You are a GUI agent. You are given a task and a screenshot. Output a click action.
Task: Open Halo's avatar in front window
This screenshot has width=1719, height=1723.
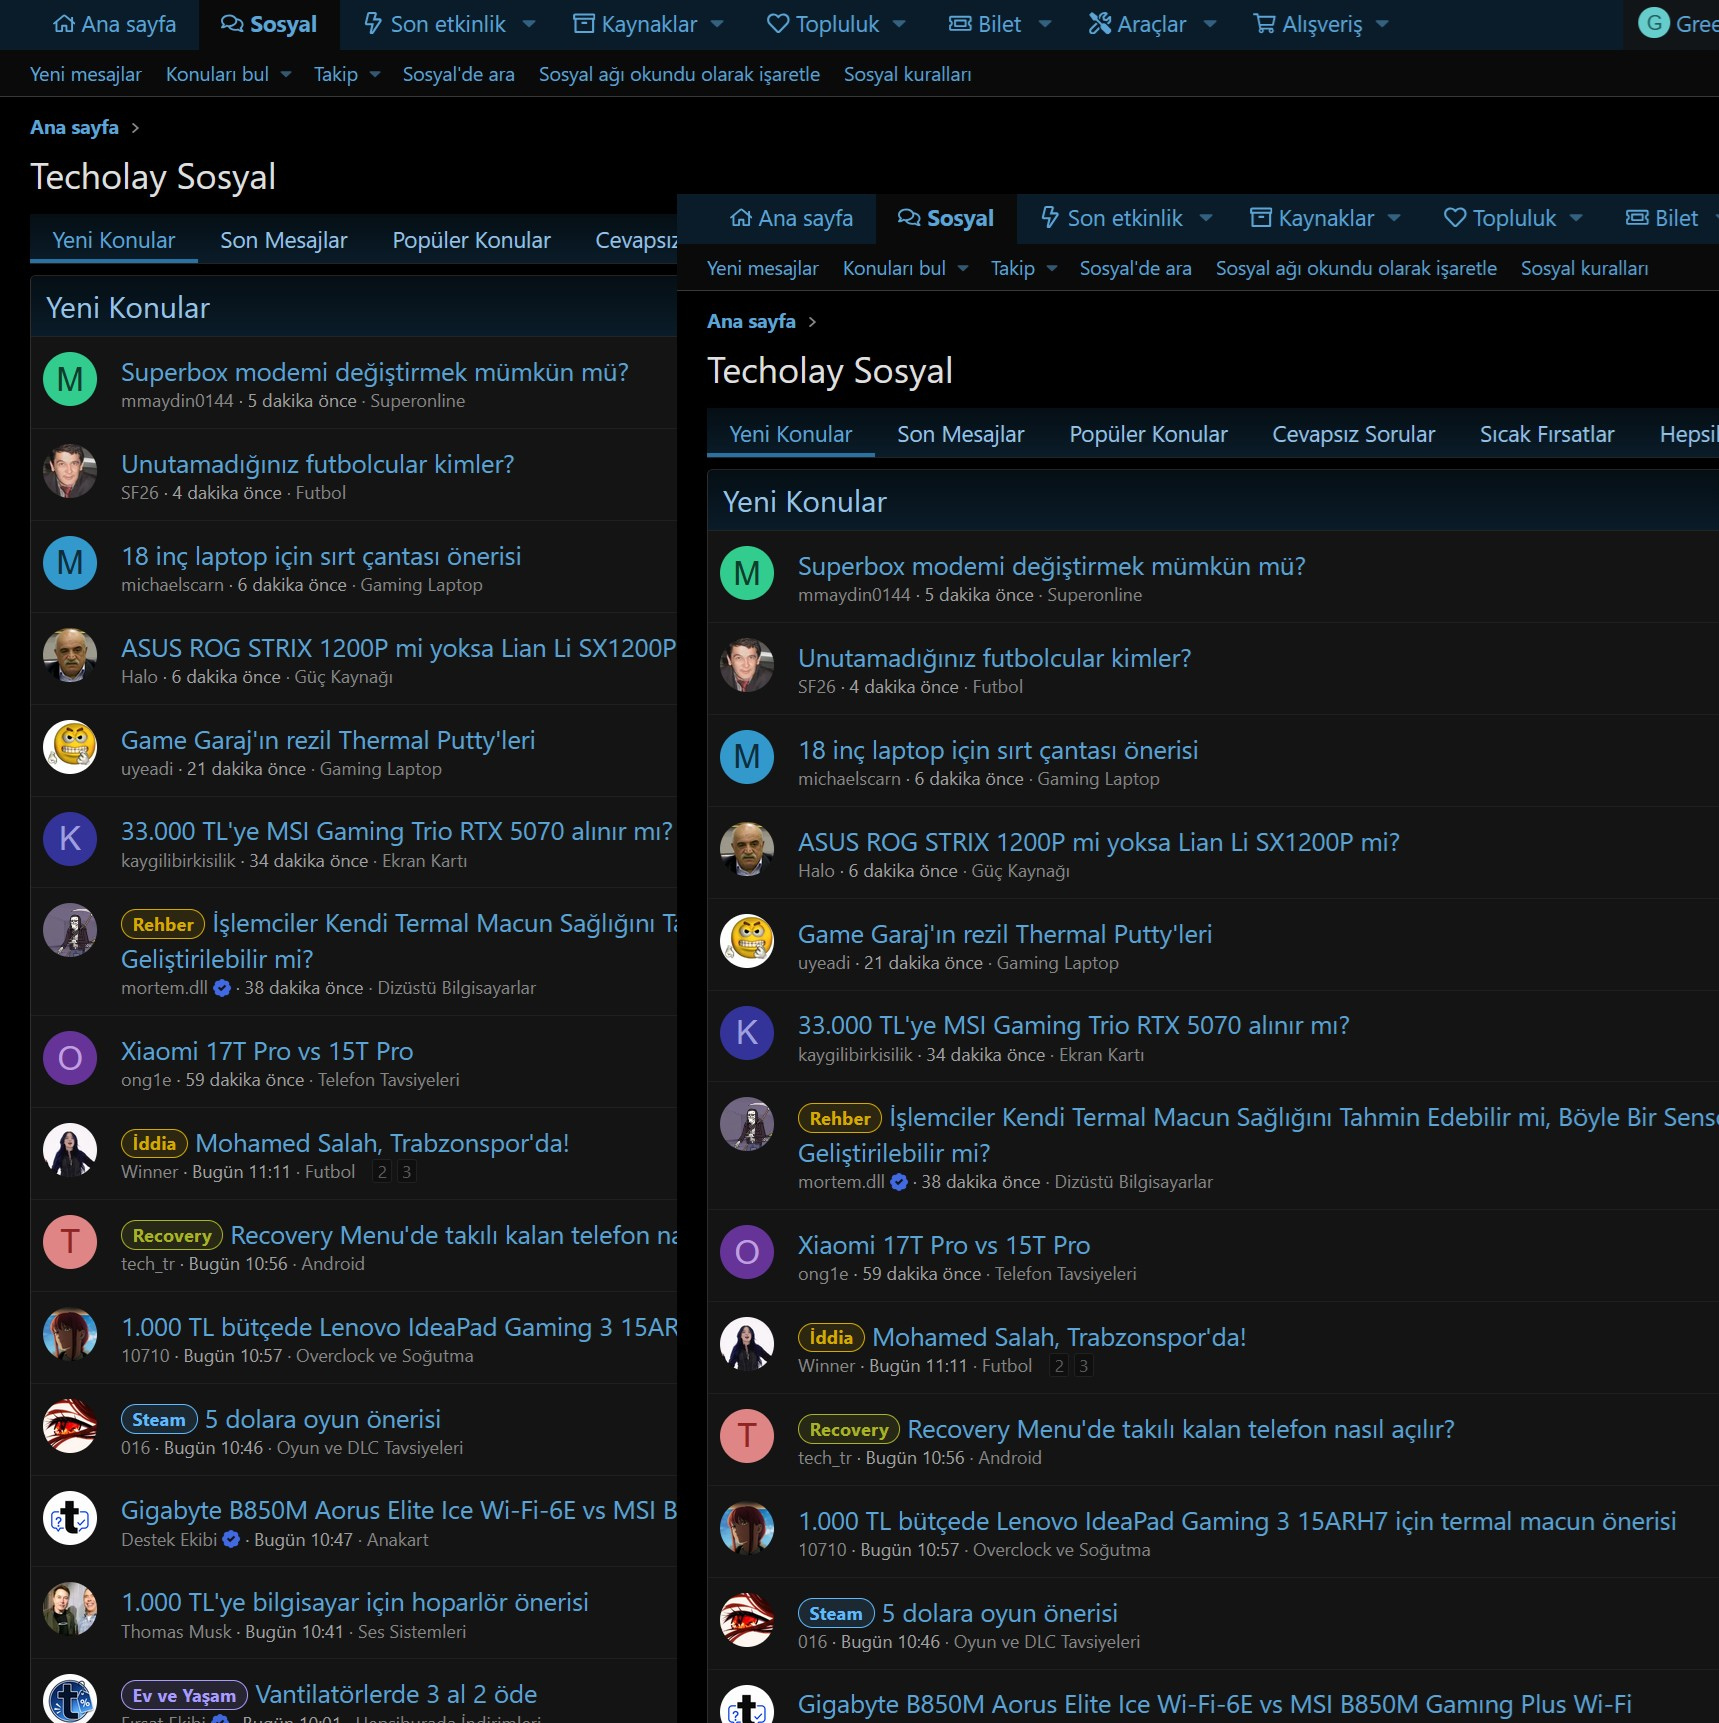tap(747, 850)
